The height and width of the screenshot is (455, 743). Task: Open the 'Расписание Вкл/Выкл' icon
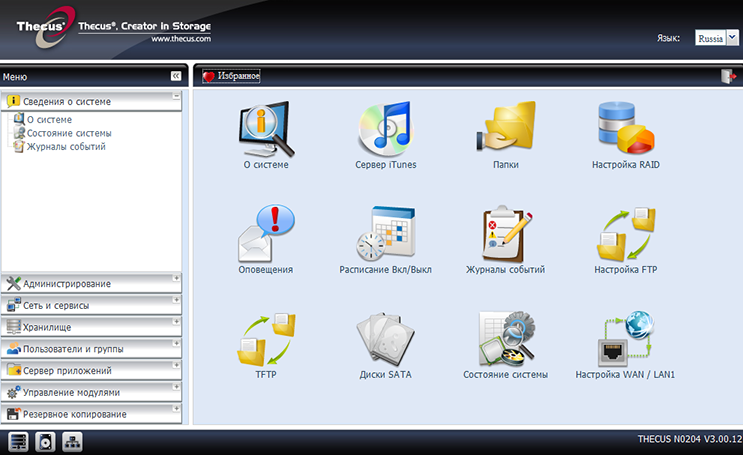(386, 233)
